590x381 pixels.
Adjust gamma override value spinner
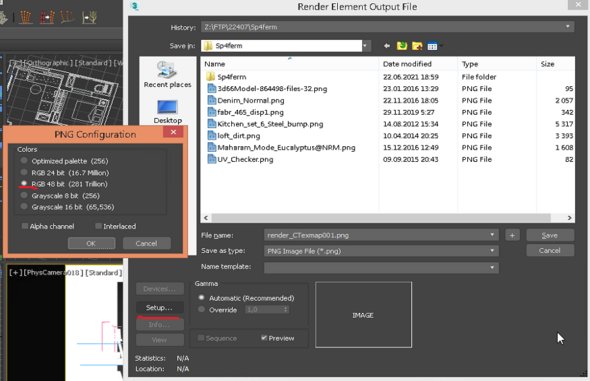286,309
